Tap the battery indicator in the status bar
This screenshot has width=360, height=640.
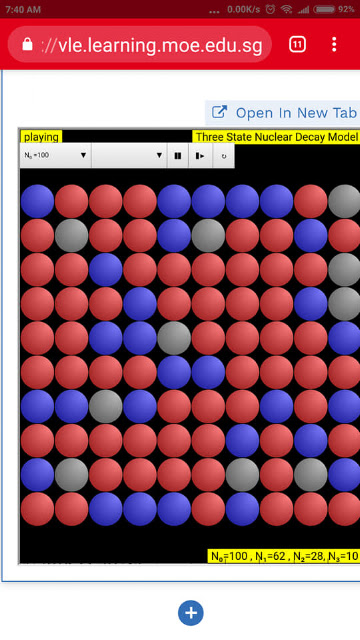tap(326, 9)
